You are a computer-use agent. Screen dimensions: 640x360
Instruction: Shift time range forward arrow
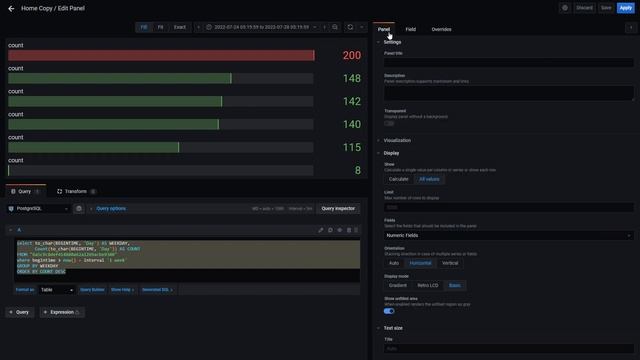pyautogui.click(x=324, y=27)
